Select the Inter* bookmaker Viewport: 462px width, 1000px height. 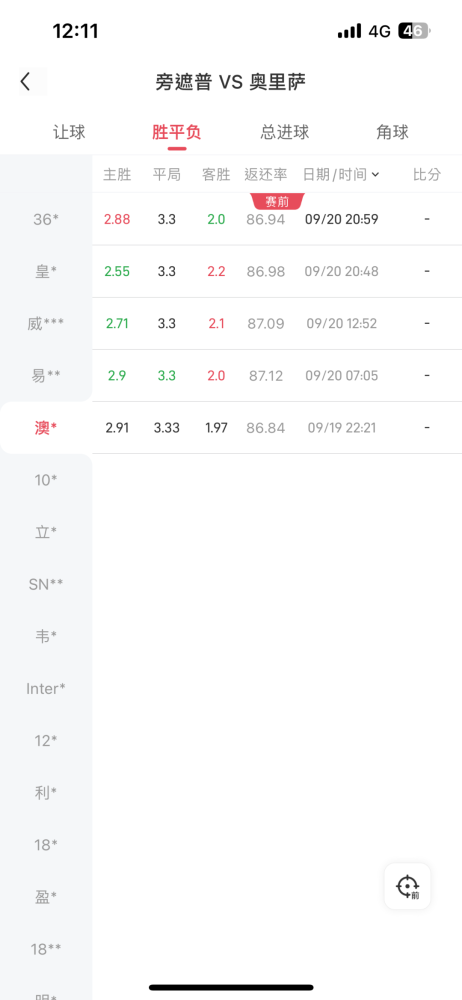pos(46,689)
